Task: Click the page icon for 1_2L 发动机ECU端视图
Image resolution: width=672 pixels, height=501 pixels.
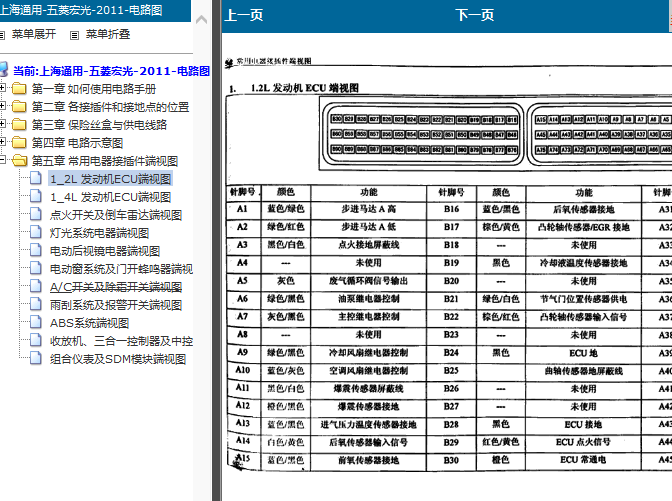Action: [x=36, y=178]
